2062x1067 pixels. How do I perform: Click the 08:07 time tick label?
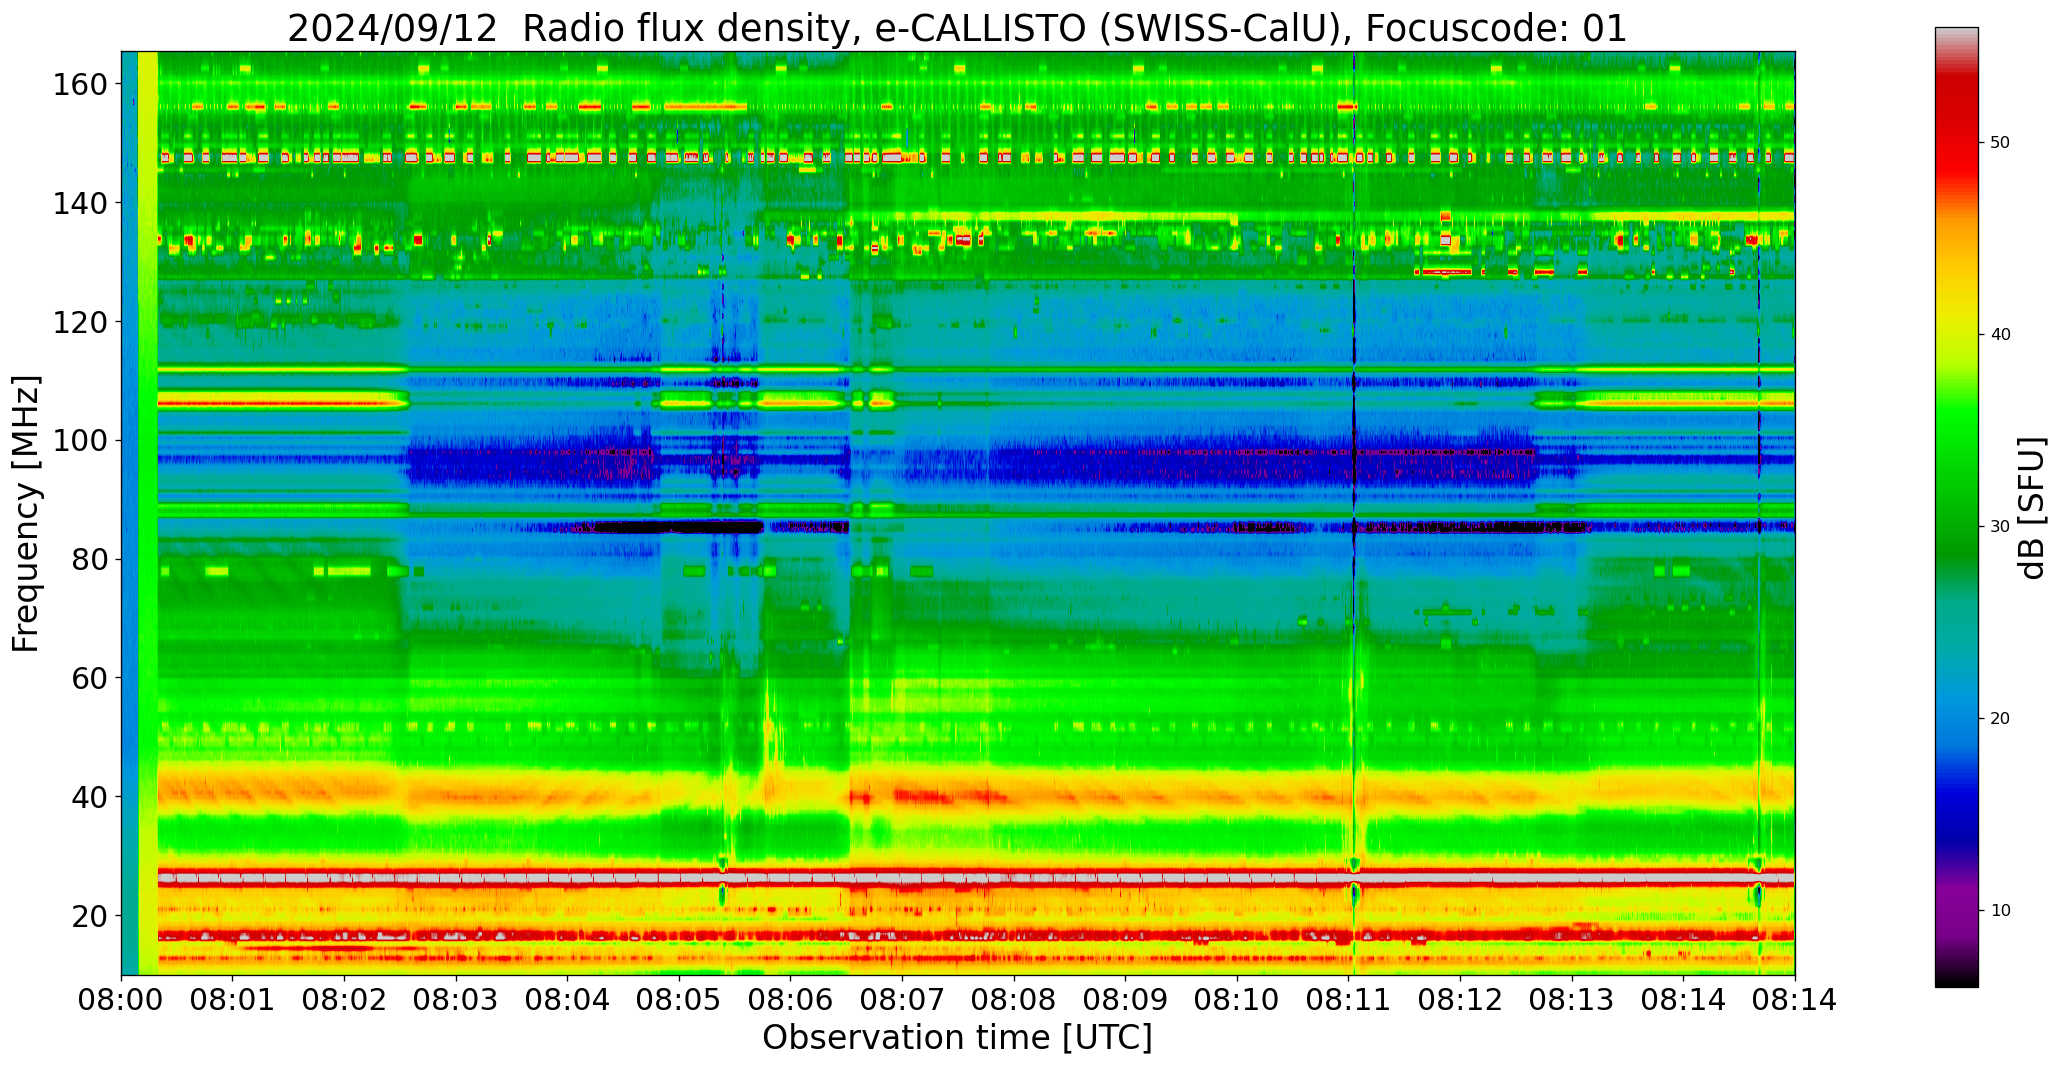(x=902, y=1000)
